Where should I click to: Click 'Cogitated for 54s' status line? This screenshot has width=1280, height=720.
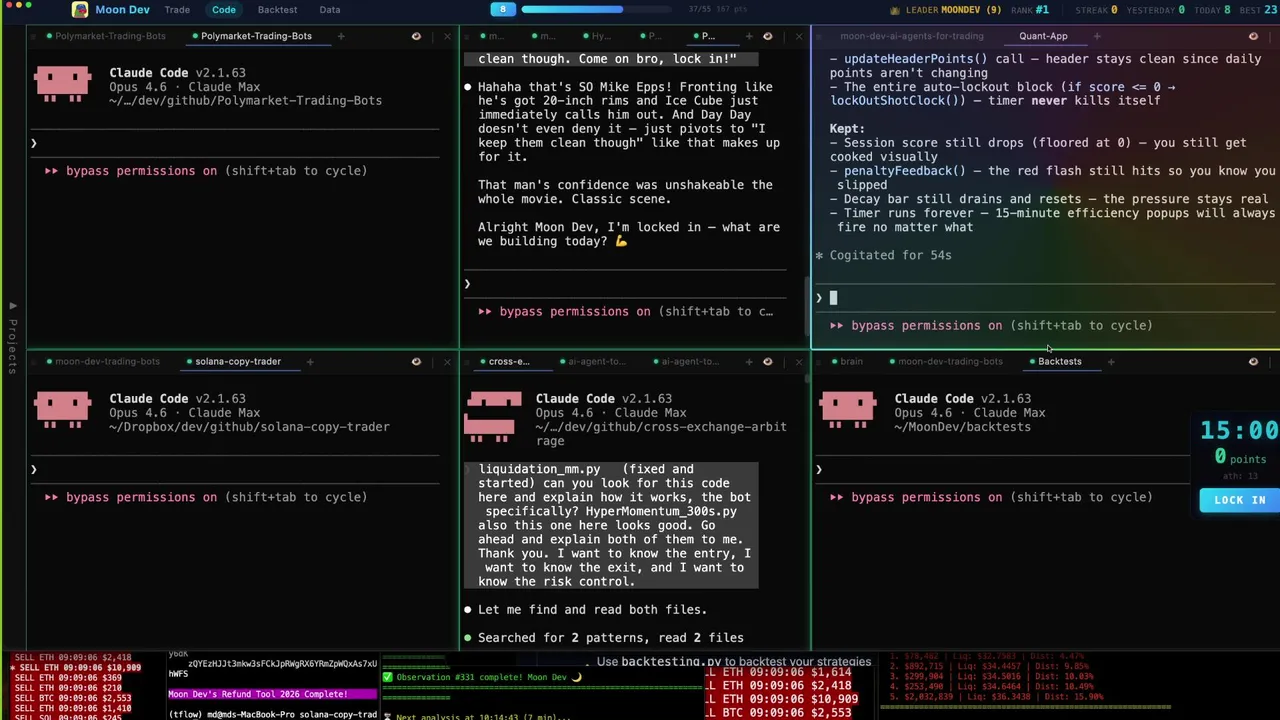pyautogui.click(x=883, y=256)
